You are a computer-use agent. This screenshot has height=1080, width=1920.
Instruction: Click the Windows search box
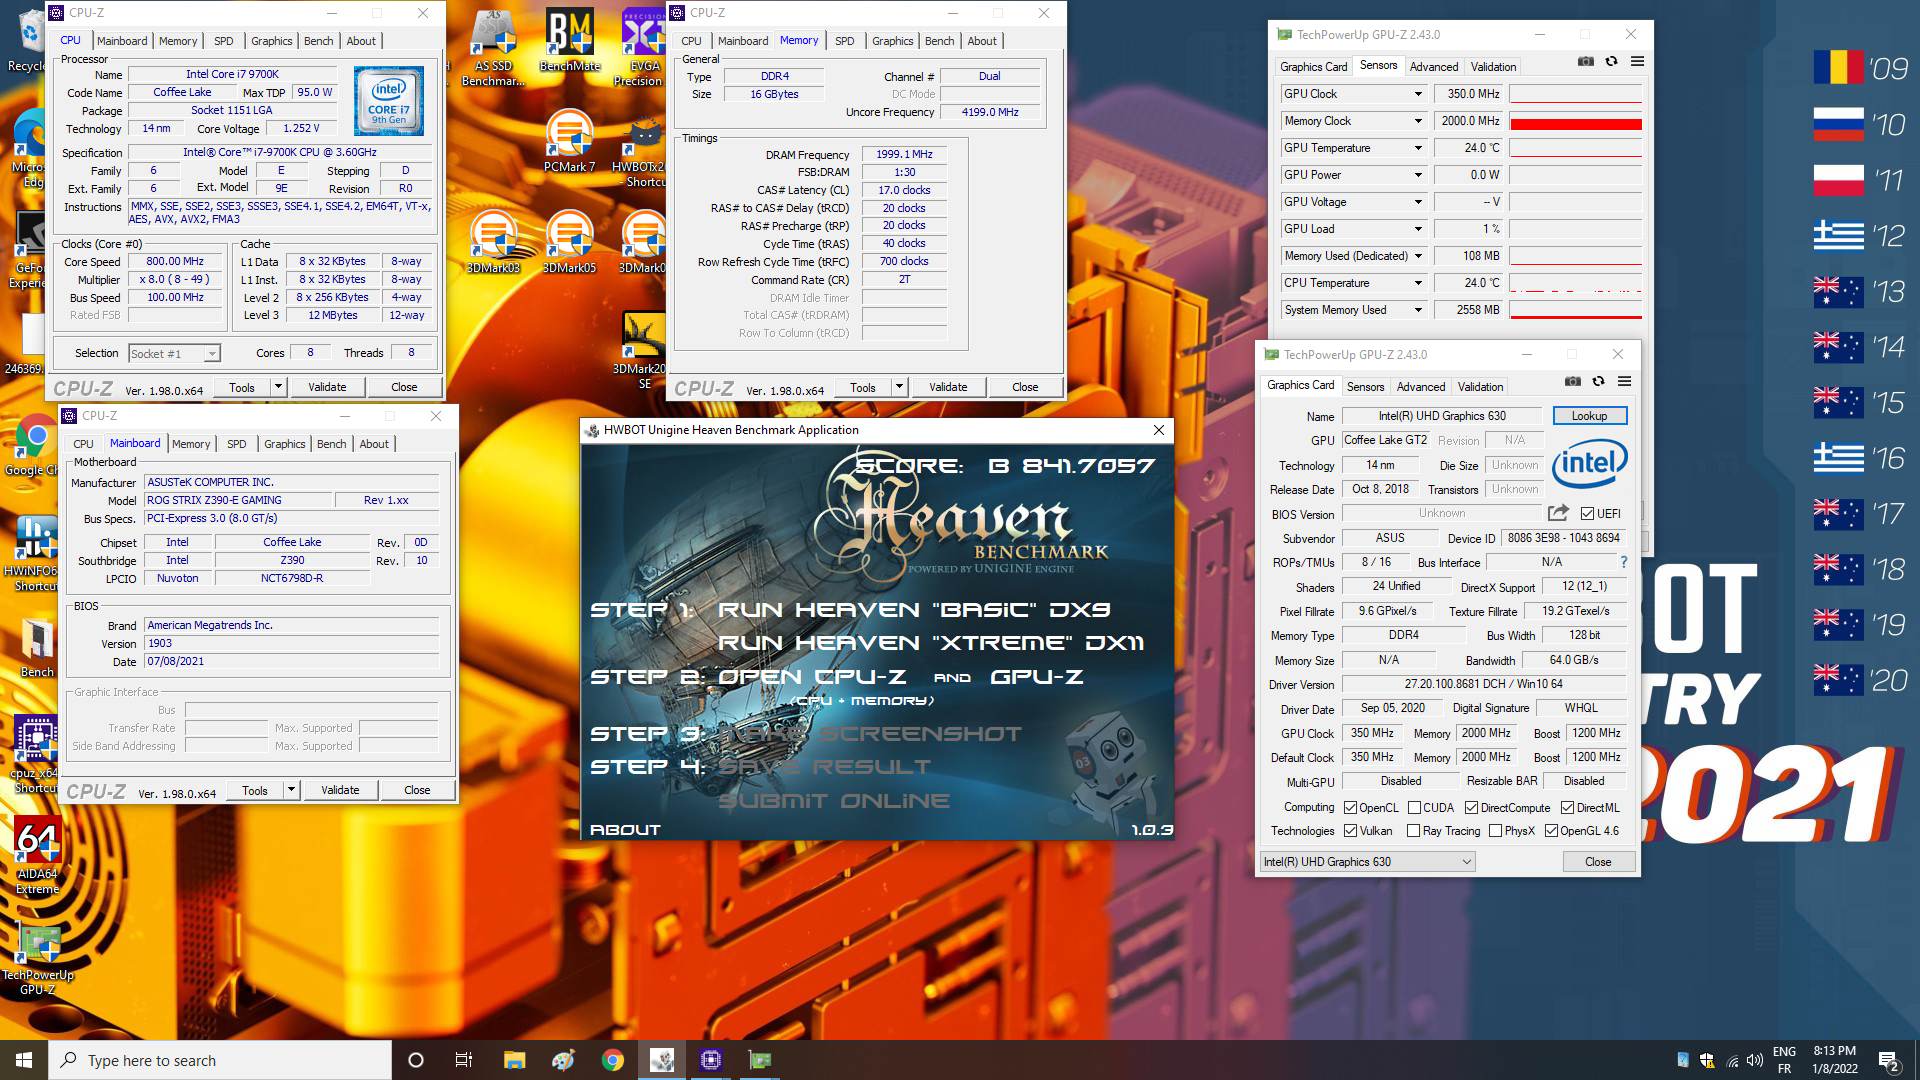220,1060
